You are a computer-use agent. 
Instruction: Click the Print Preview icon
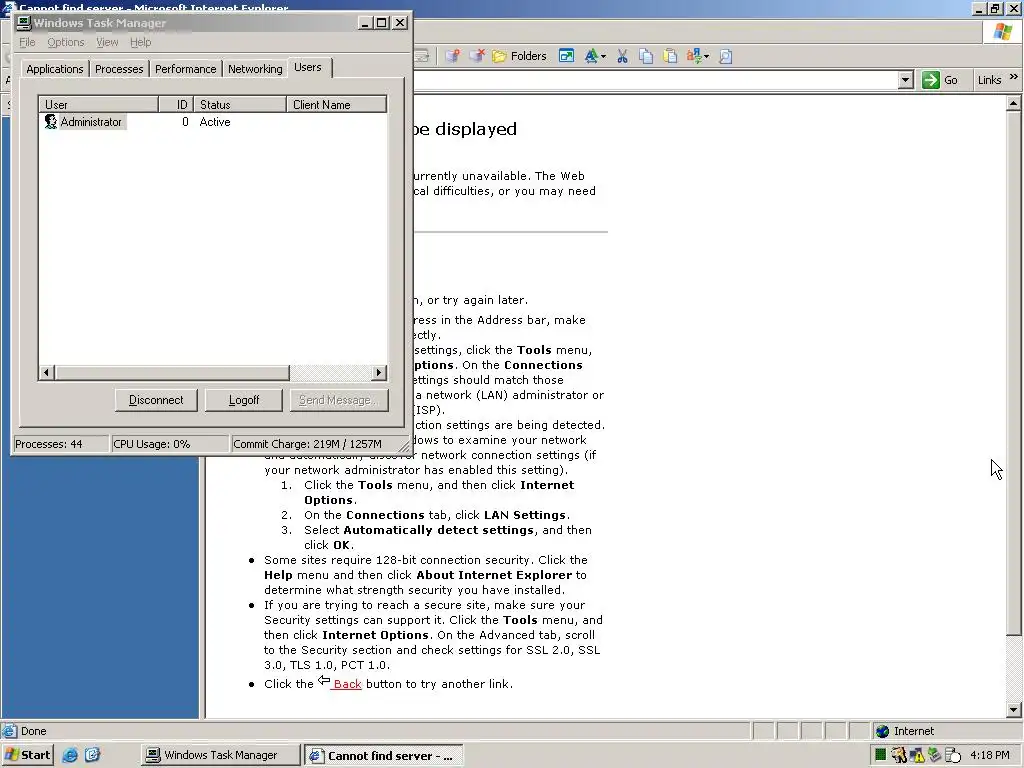pyautogui.click(x=726, y=56)
